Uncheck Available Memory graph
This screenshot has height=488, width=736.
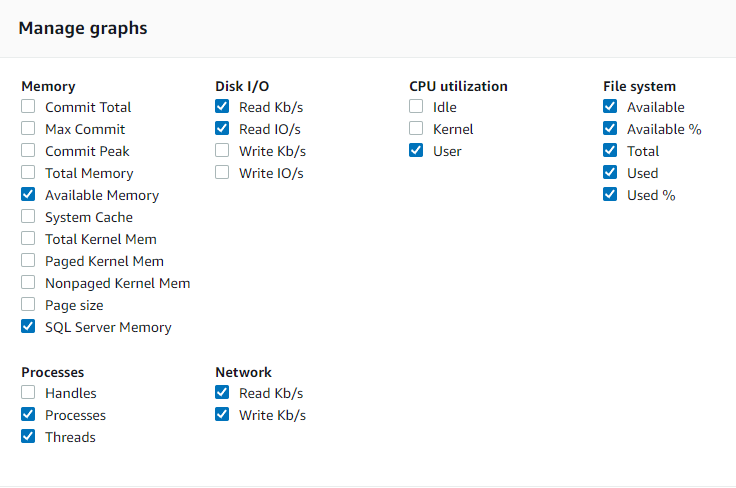click(x=29, y=195)
